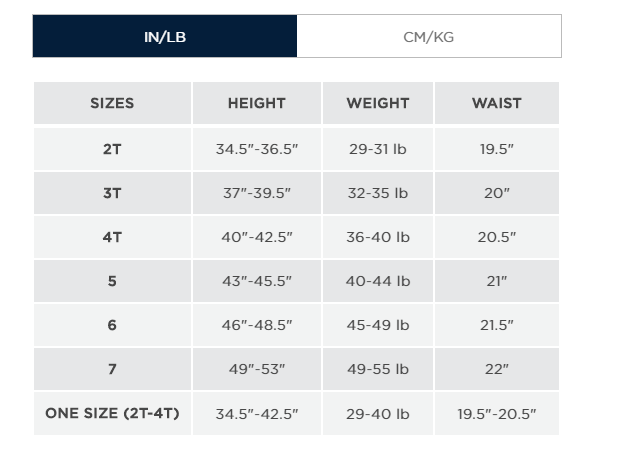Select the ONE SIZE (2T-4T) row label

[112, 413]
